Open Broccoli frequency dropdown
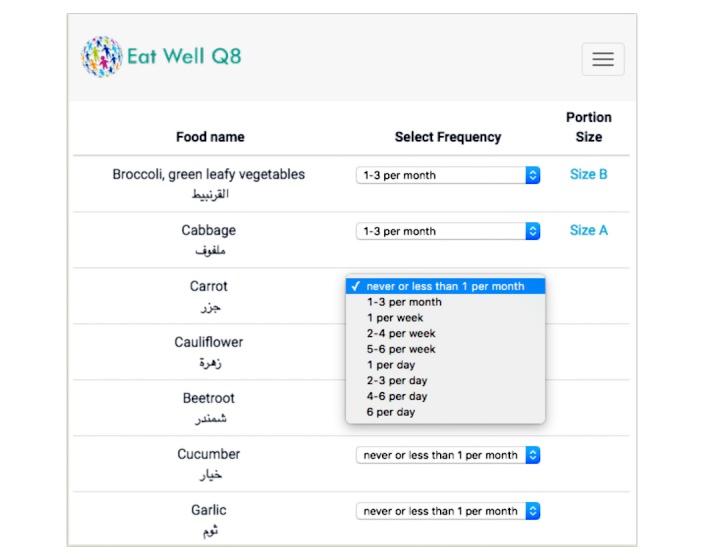The image size is (704, 560). pos(447,175)
